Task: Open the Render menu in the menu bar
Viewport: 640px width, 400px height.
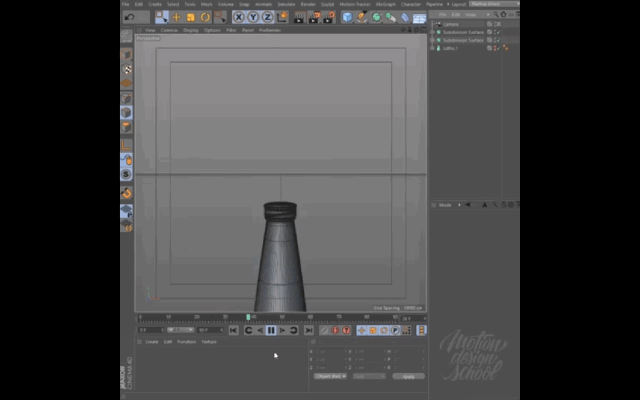Action: tap(308, 4)
